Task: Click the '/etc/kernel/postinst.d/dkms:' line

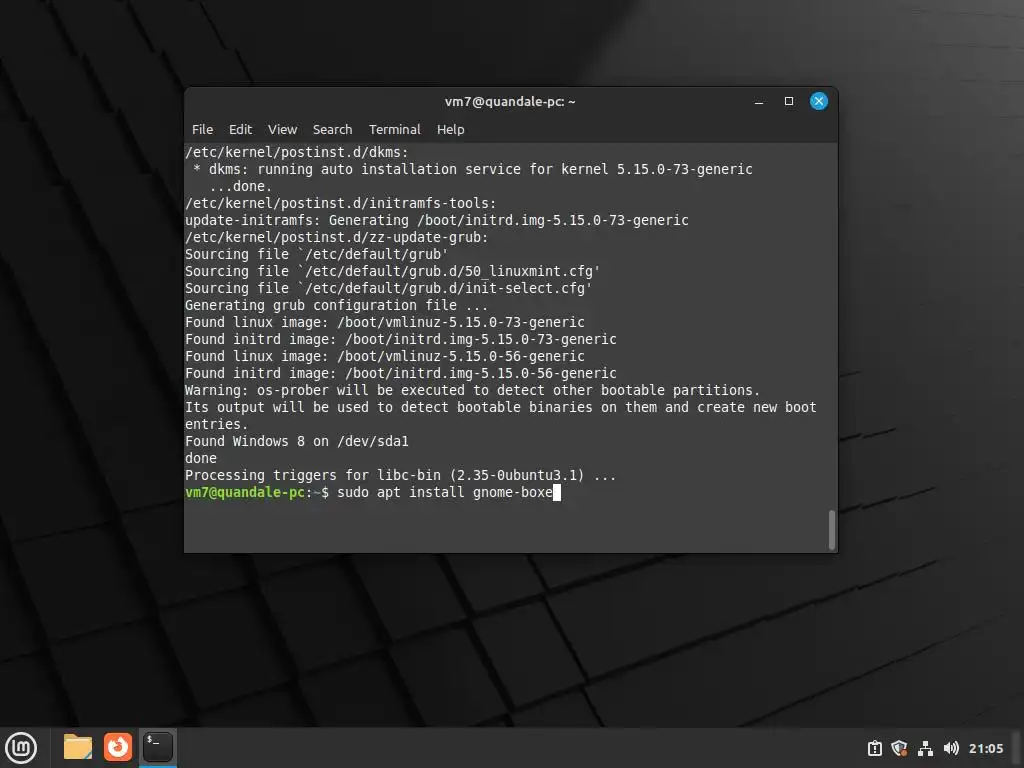Action: (296, 152)
